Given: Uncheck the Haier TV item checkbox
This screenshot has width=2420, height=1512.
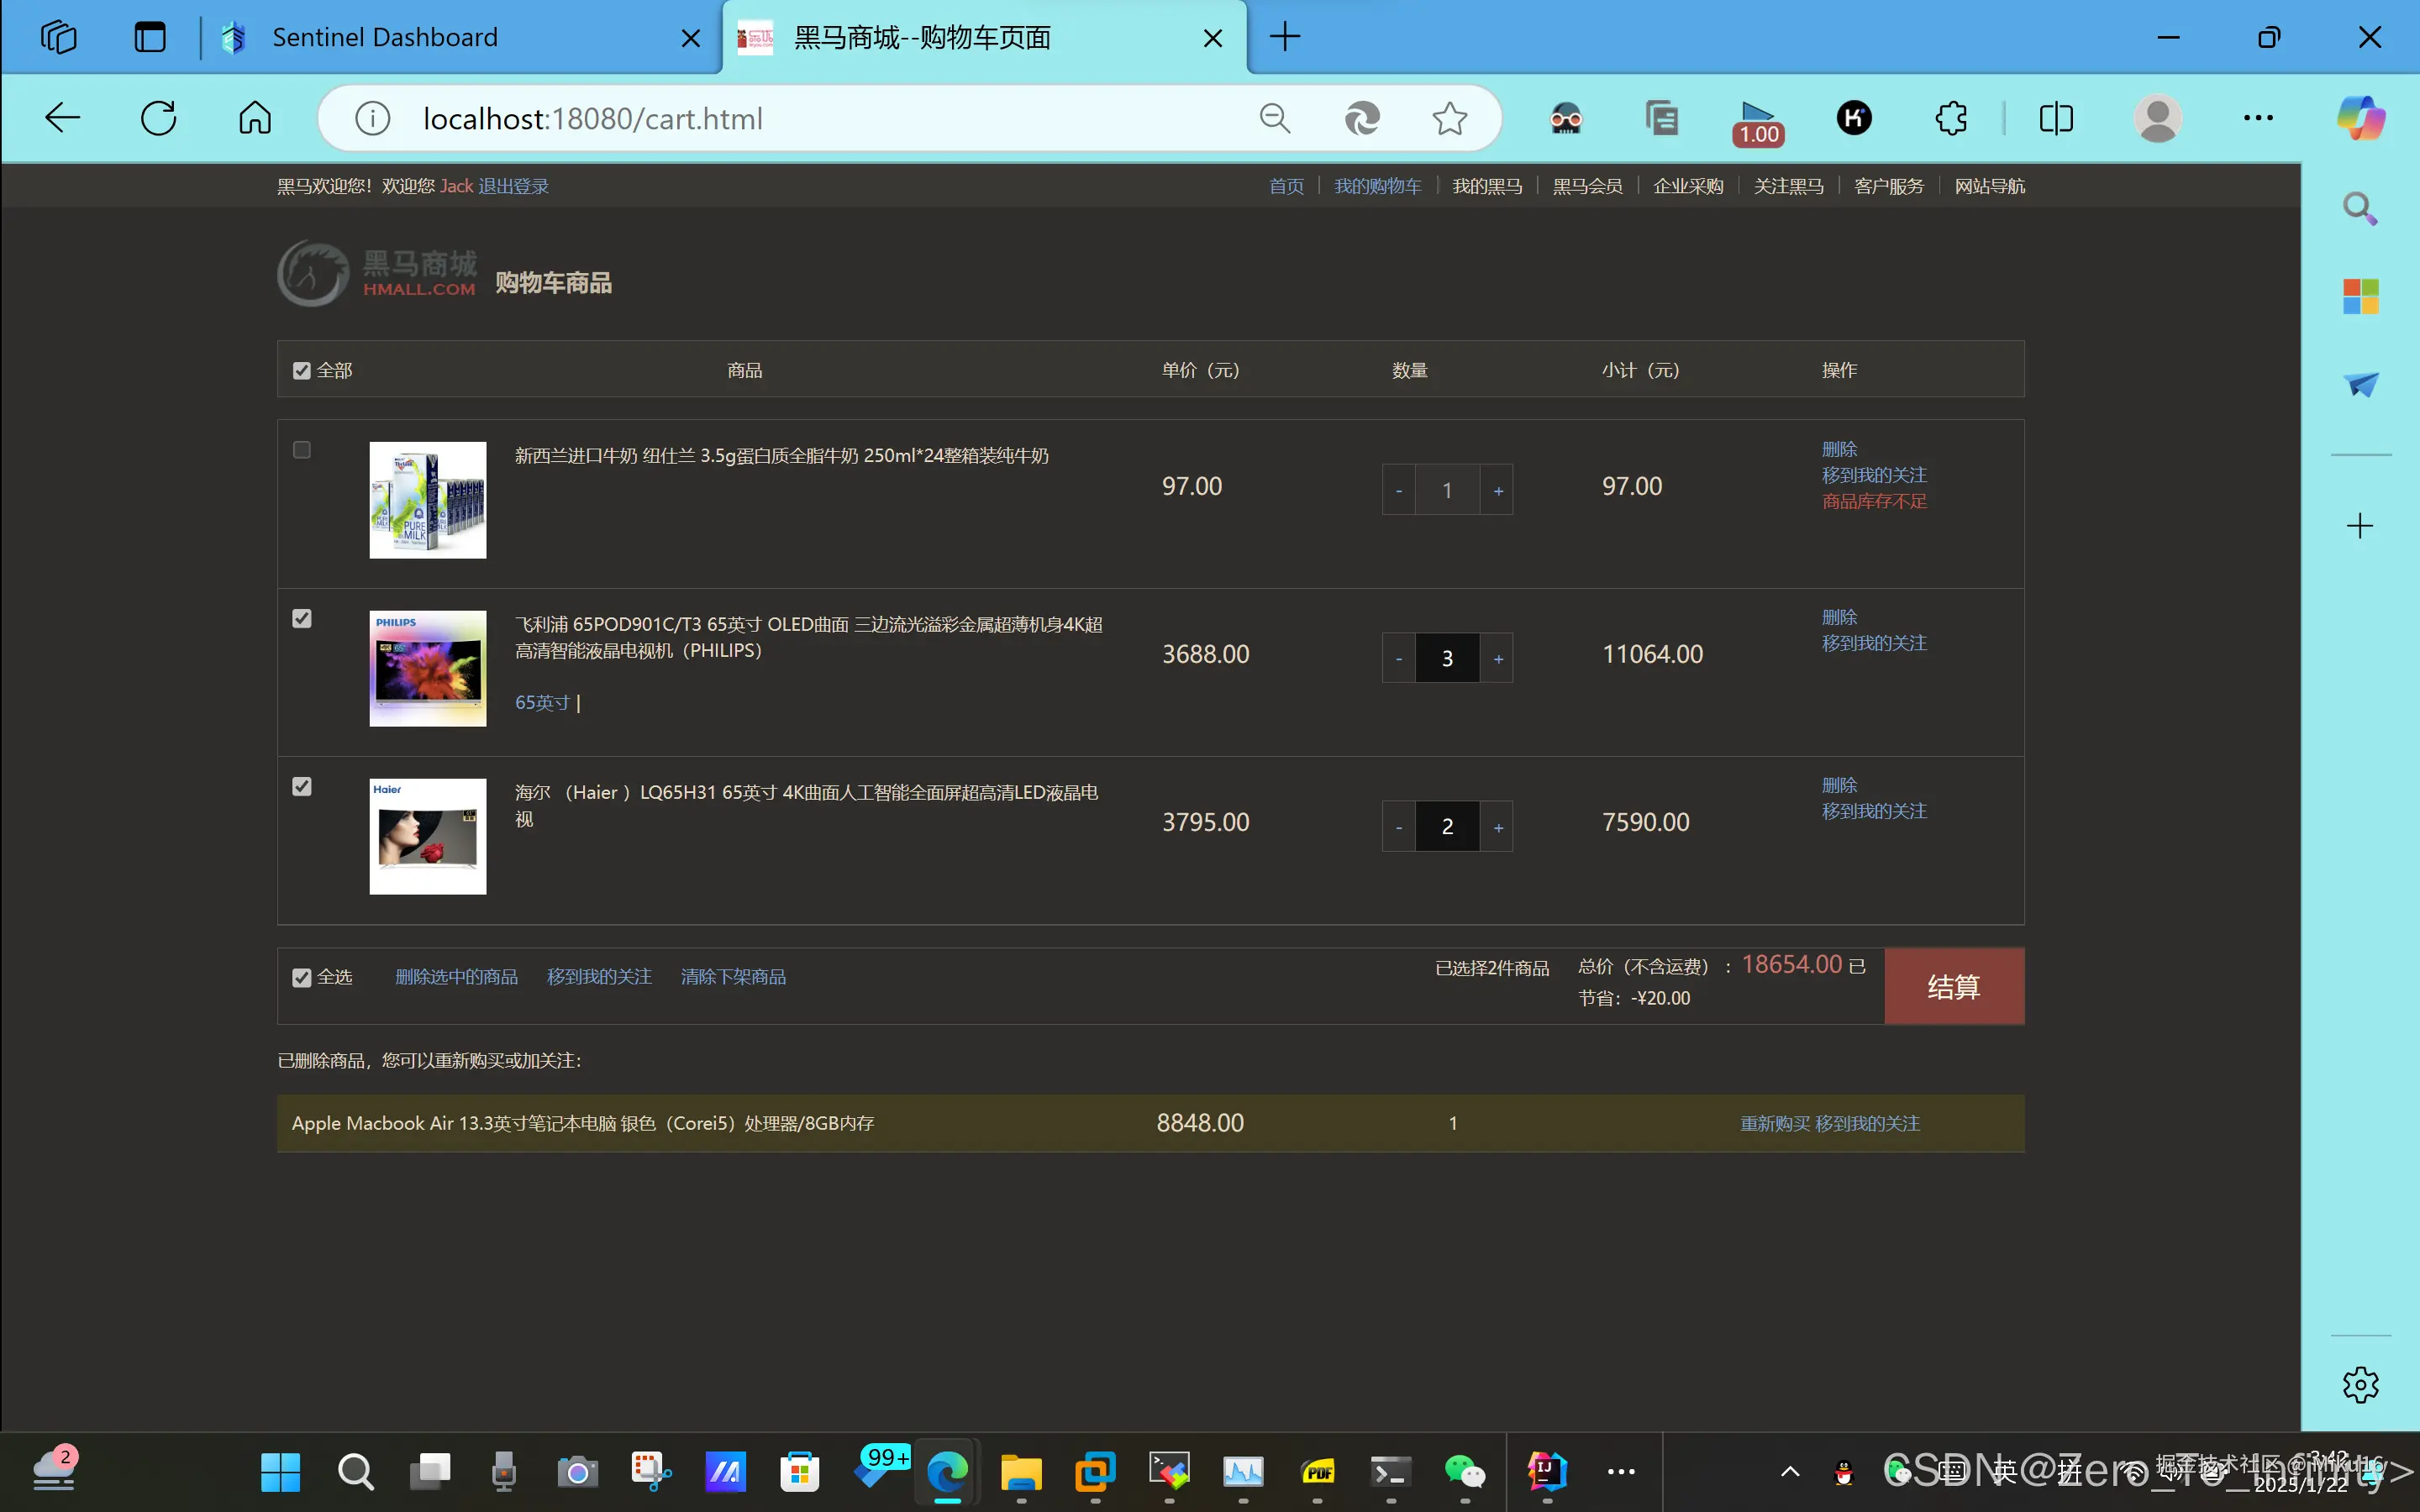Looking at the screenshot, I should 301,787.
